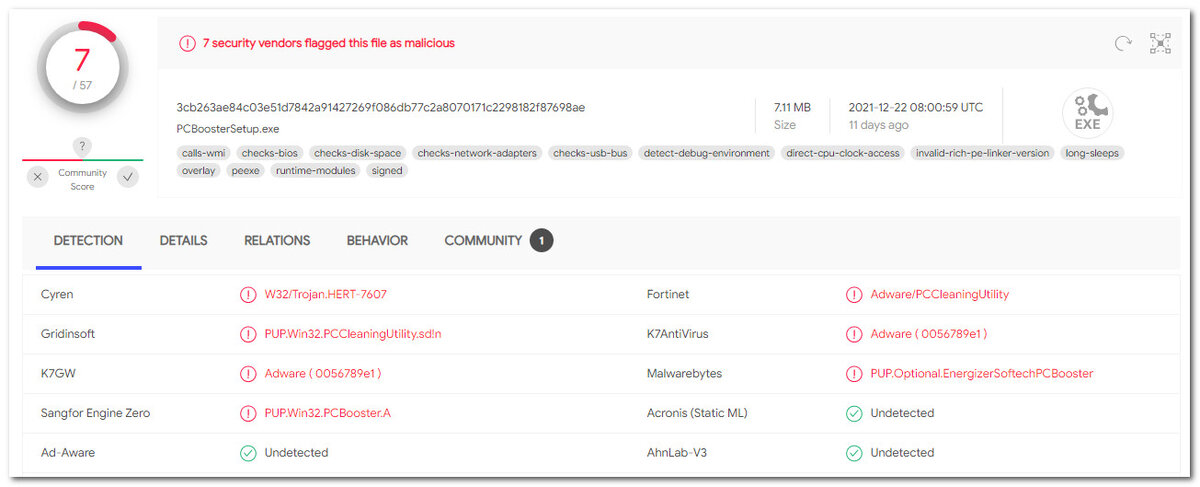Screen dimensions: 1200x487
Task: Click the long-sleeps tag
Action: [x=1092, y=153]
